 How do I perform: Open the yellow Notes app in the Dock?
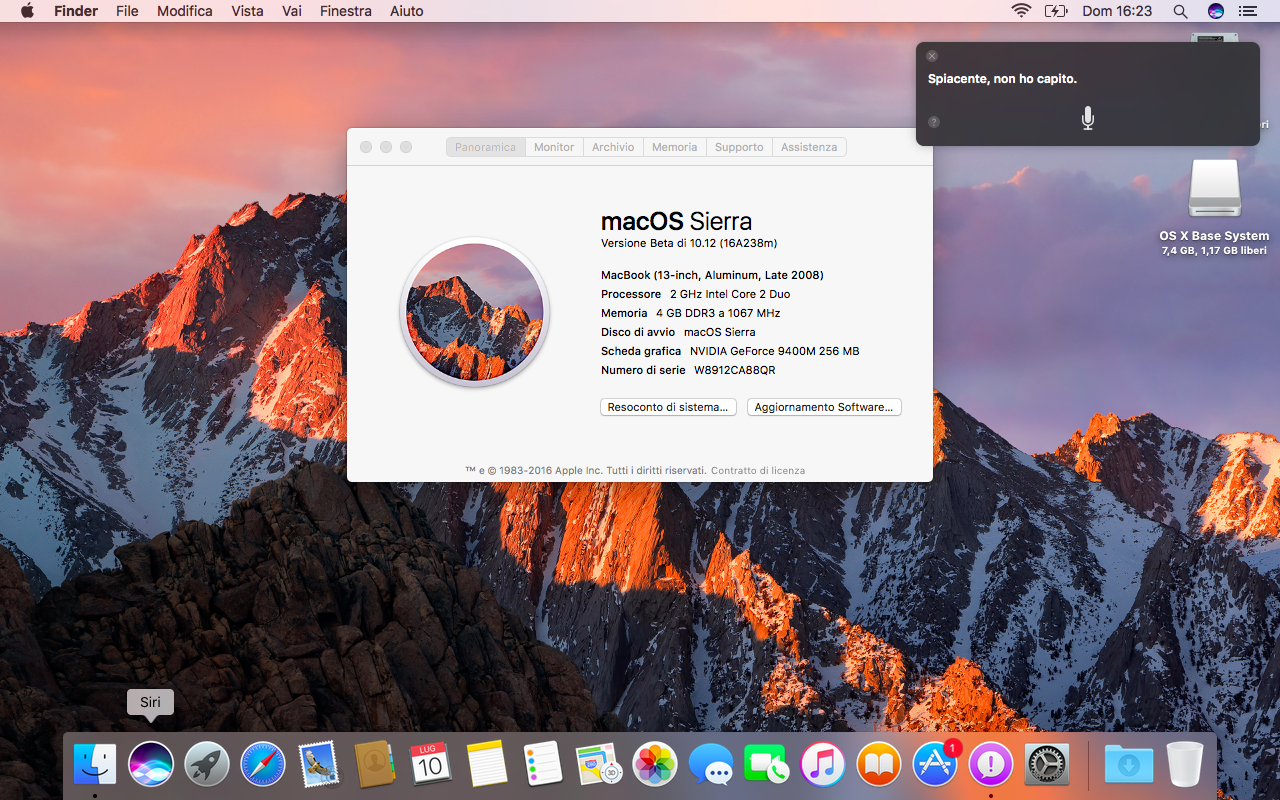click(487, 765)
